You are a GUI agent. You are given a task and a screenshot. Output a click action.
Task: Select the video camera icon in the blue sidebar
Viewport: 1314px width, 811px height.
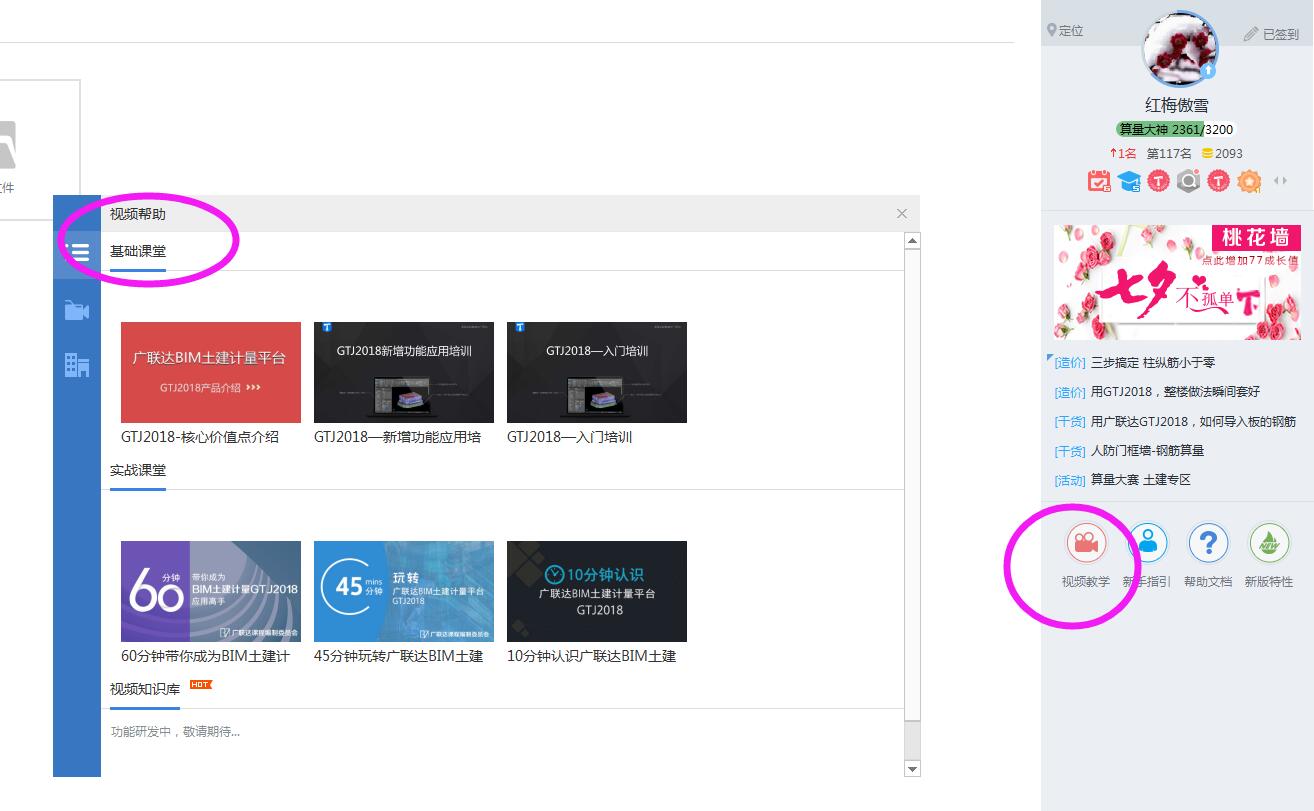tap(77, 310)
